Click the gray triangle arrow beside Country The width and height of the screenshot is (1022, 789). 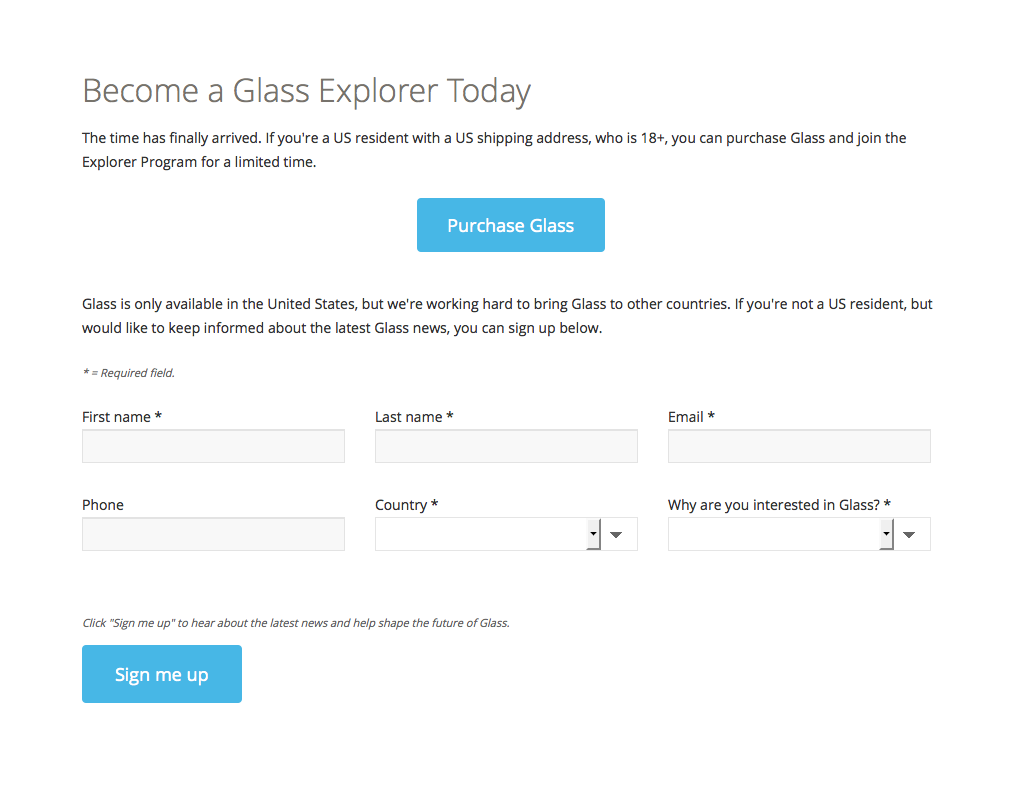click(x=617, y=535)
